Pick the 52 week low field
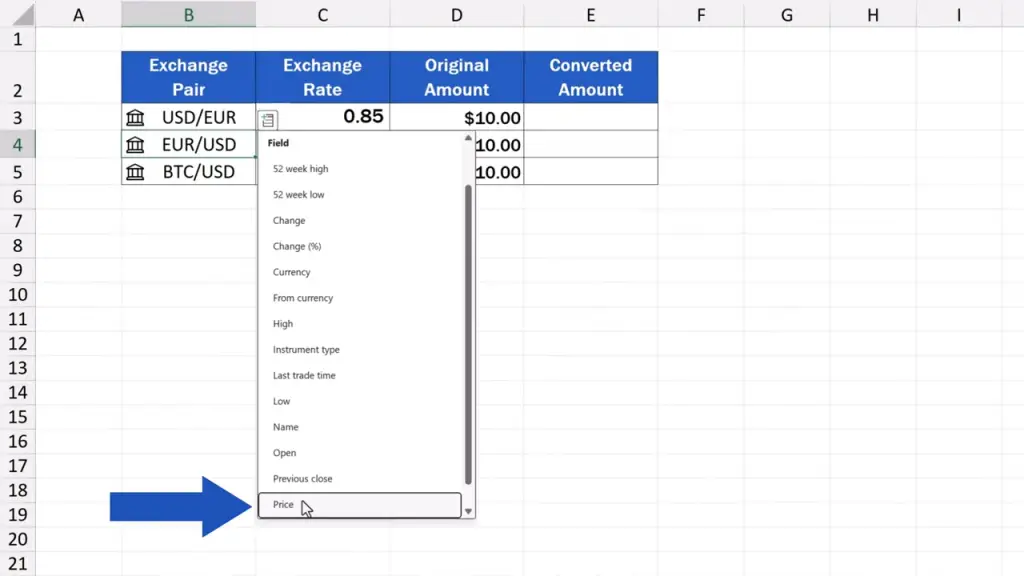 [298, 195]
